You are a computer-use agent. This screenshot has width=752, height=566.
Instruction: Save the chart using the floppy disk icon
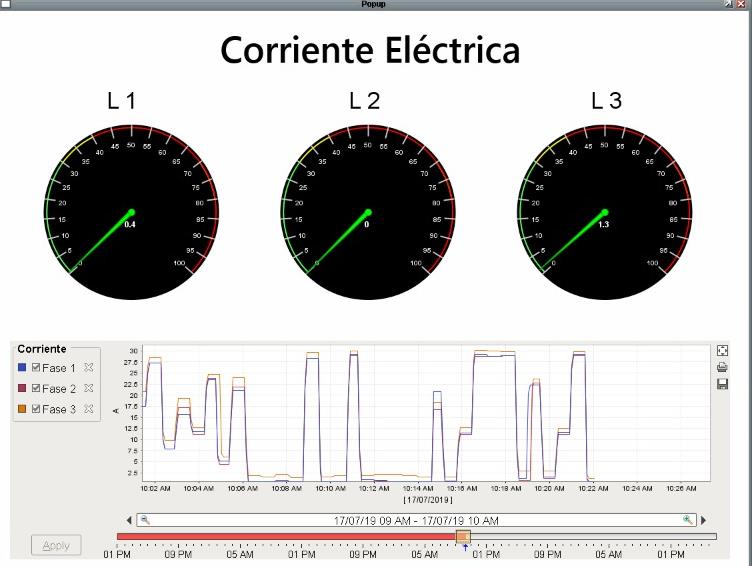click(x=722, y=383)
